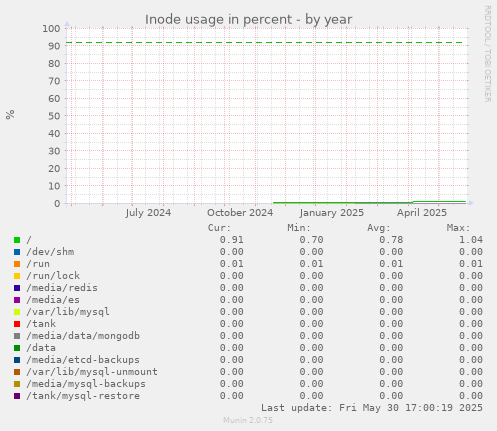Click the 100 y-axis label
497x431 pixels.
(x=51, y=28)
